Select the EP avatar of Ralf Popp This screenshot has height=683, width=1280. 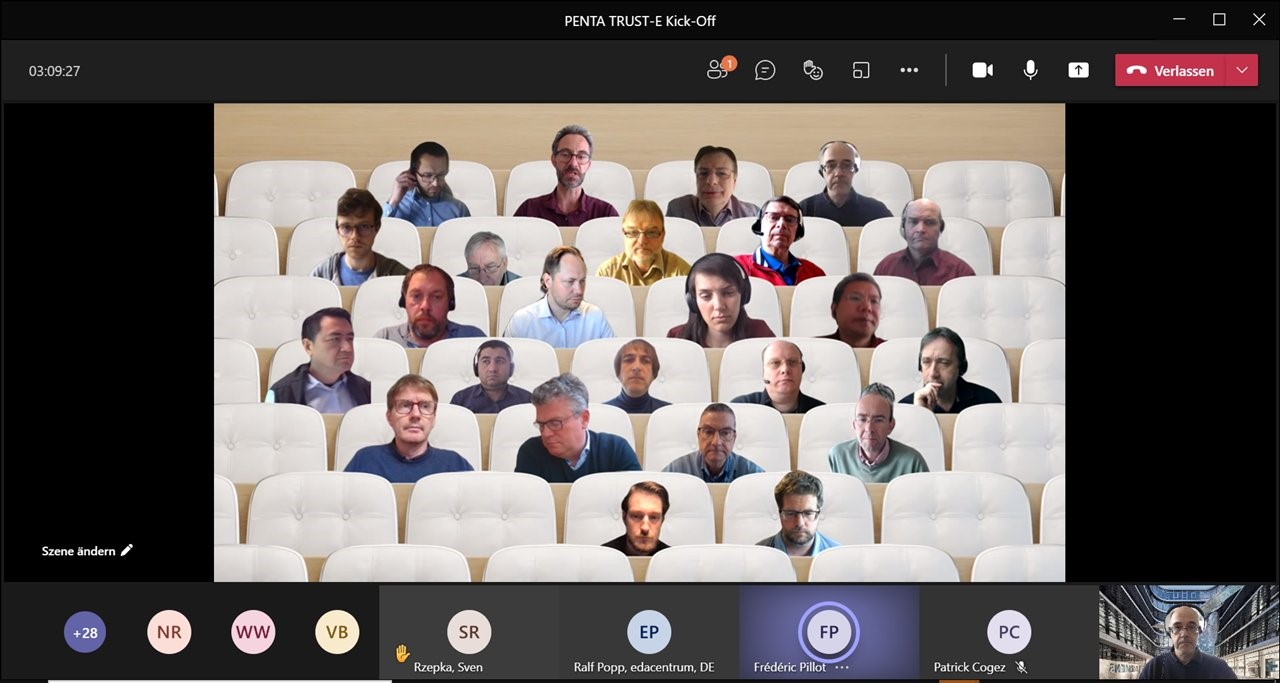click(x=649, y=632)
